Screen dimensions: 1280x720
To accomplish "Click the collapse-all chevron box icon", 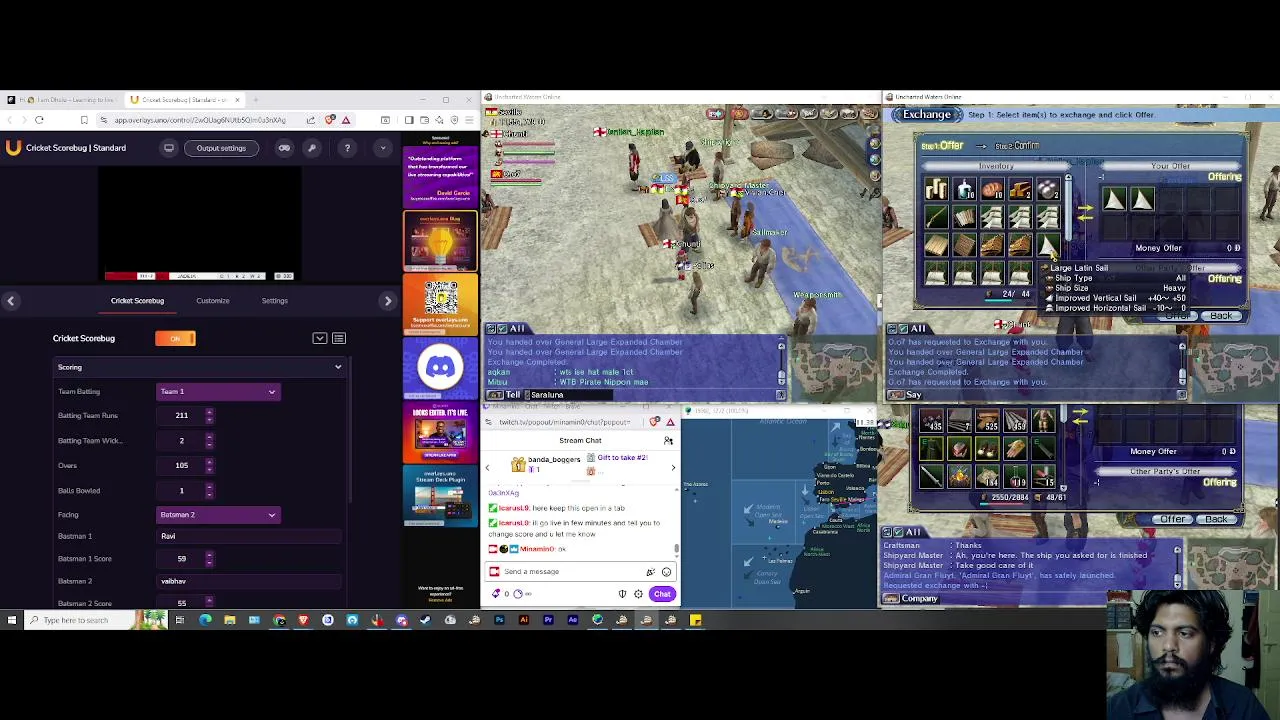I will tap(320, 339).
